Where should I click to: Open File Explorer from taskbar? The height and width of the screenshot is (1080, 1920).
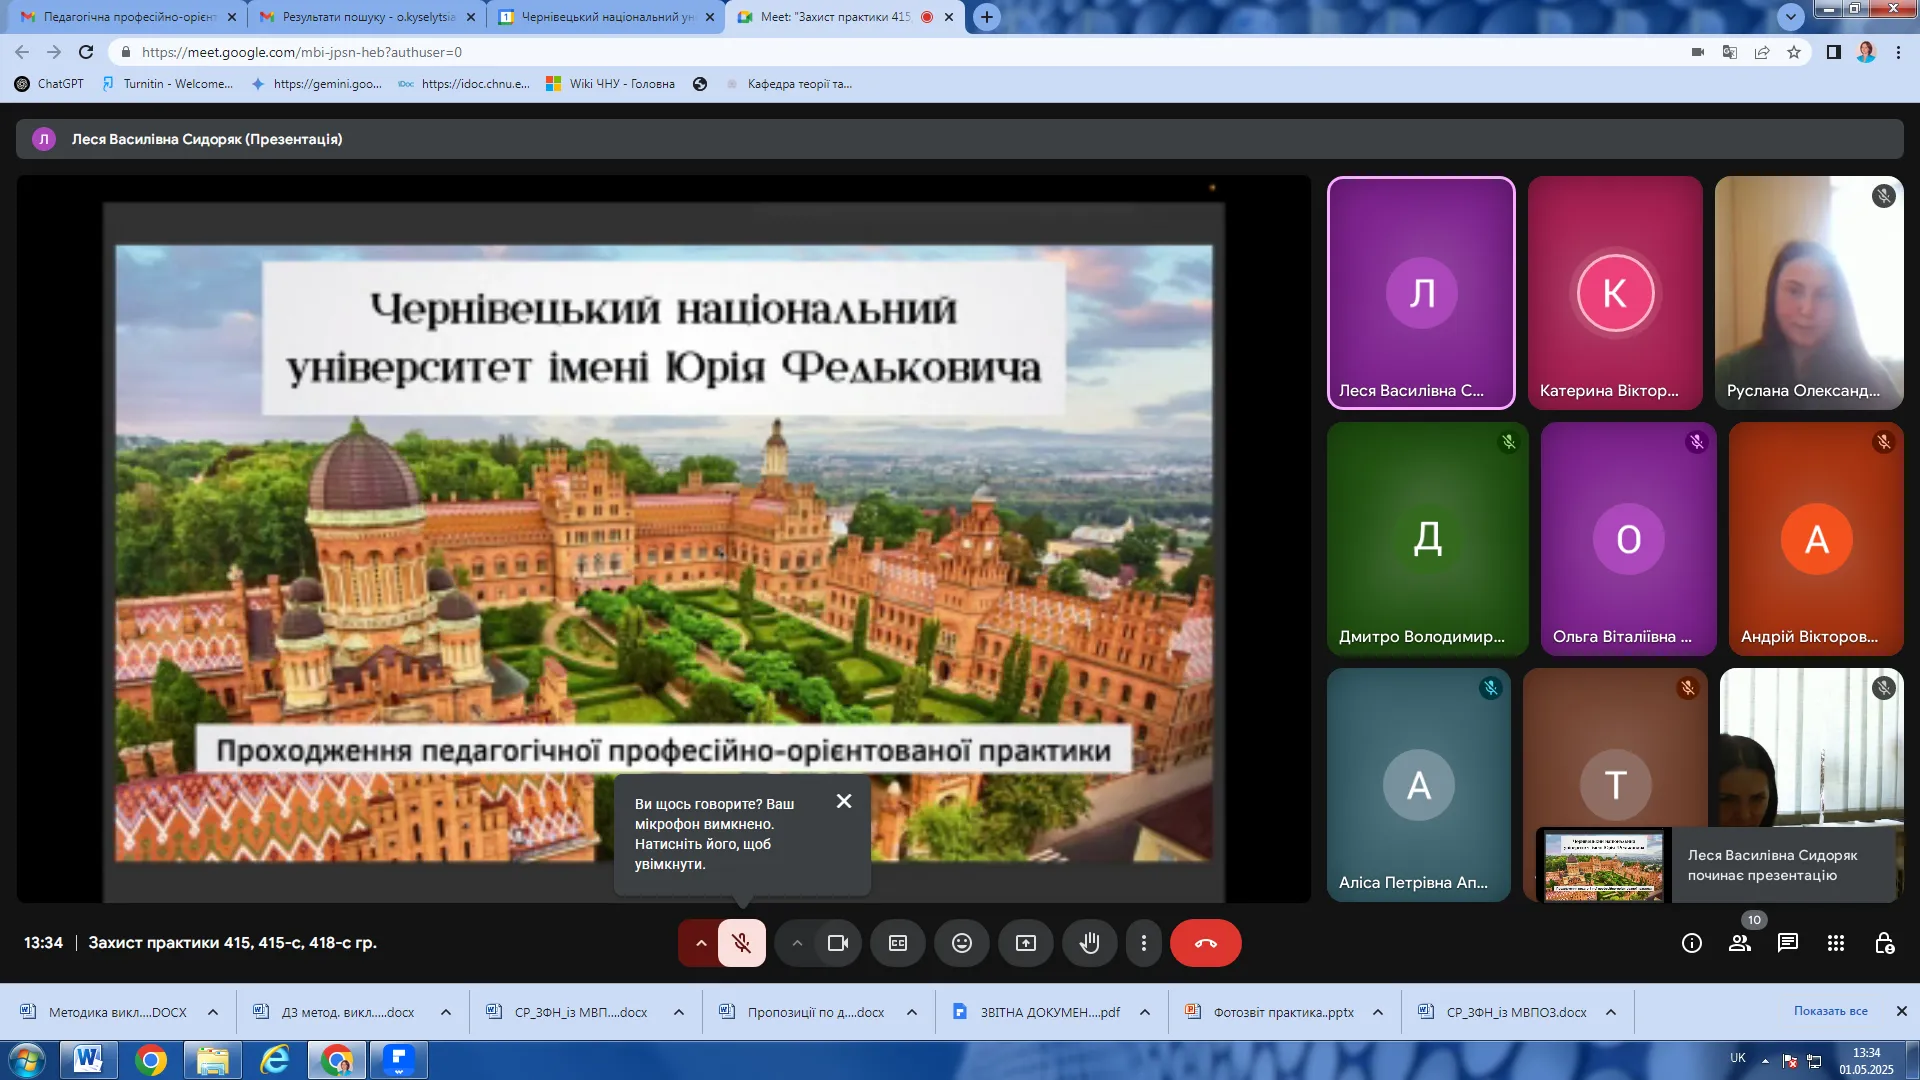(213, 1060)
